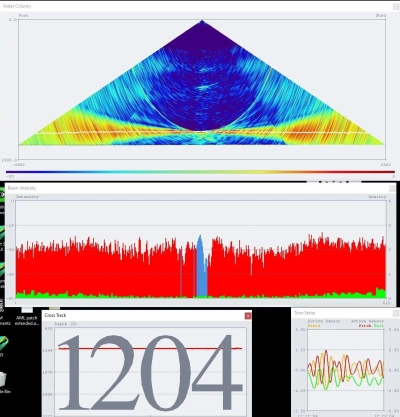Select the Time Series window title
Viewport: 400px width, 417px height.
tap(304, 313)
